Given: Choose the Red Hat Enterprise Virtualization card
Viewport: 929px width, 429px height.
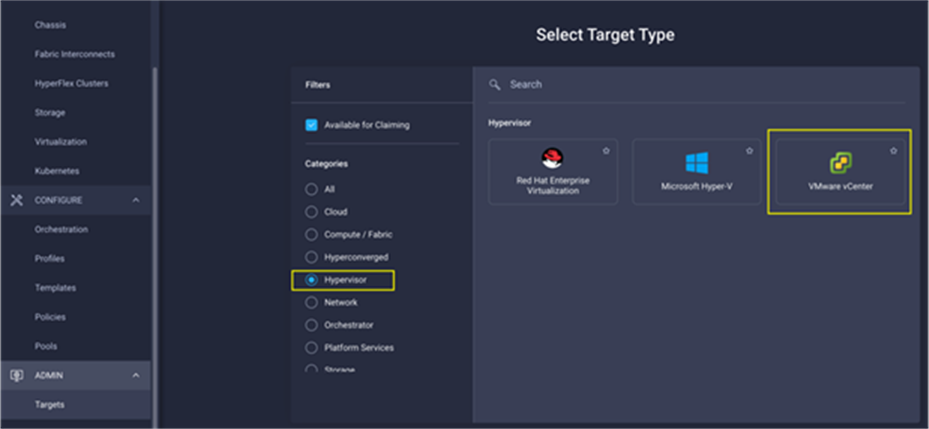Looking at the screenshot, I should click(553, 172).
